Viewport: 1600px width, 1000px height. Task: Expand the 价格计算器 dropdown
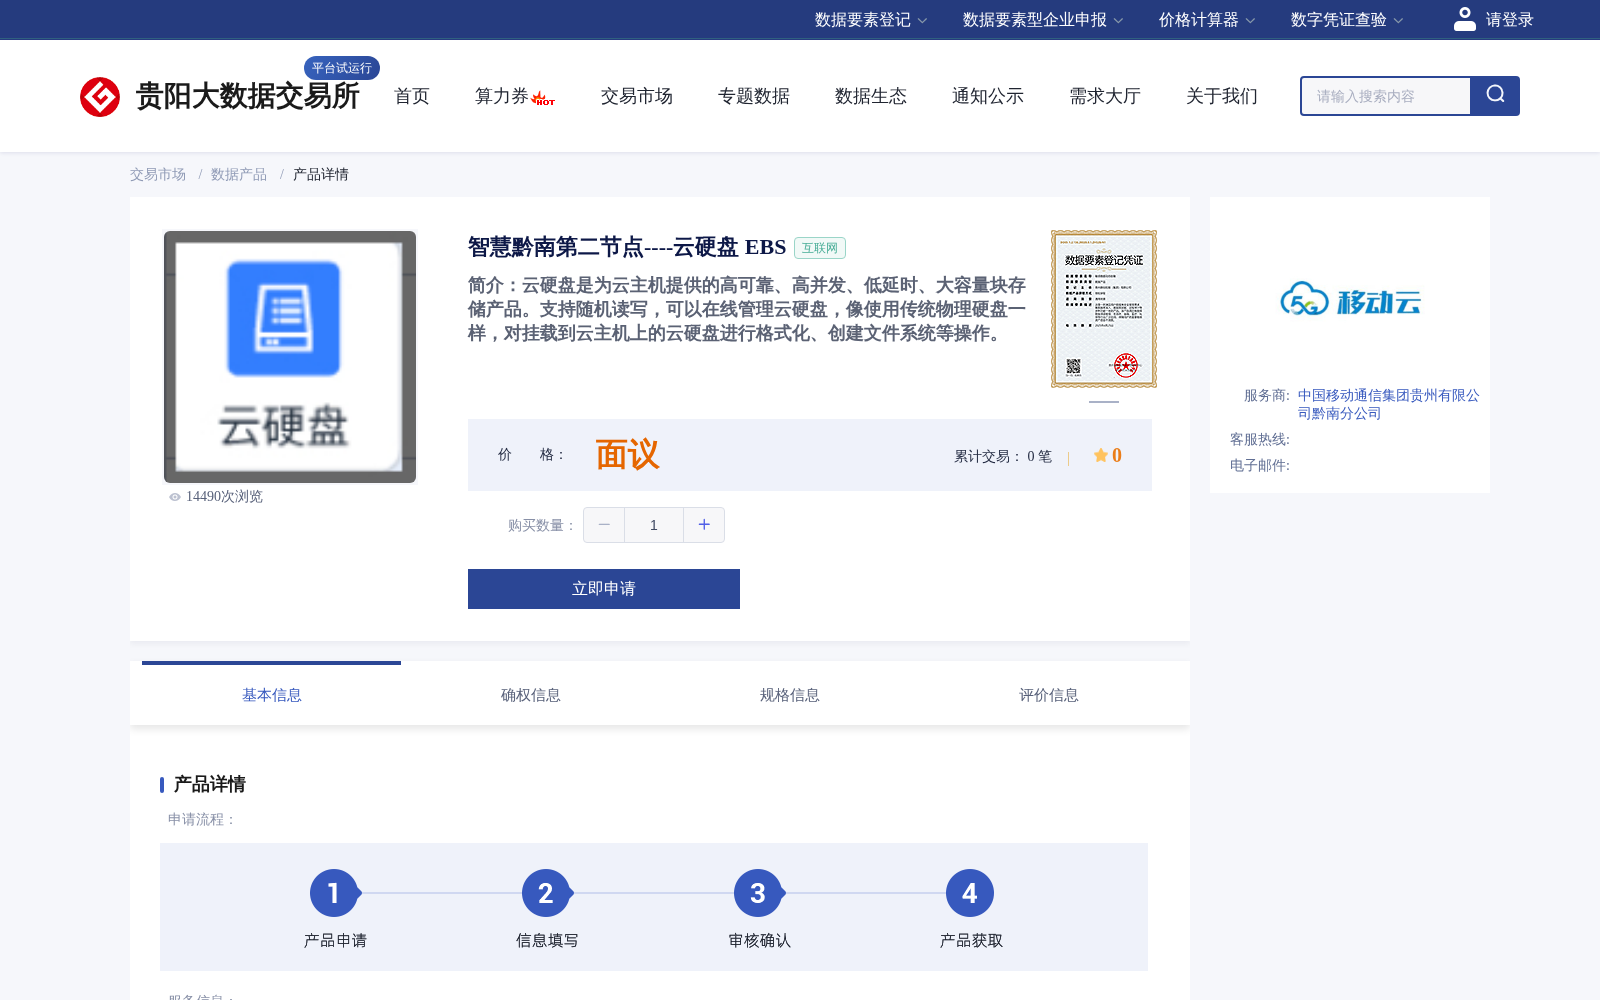(1207, 20)
